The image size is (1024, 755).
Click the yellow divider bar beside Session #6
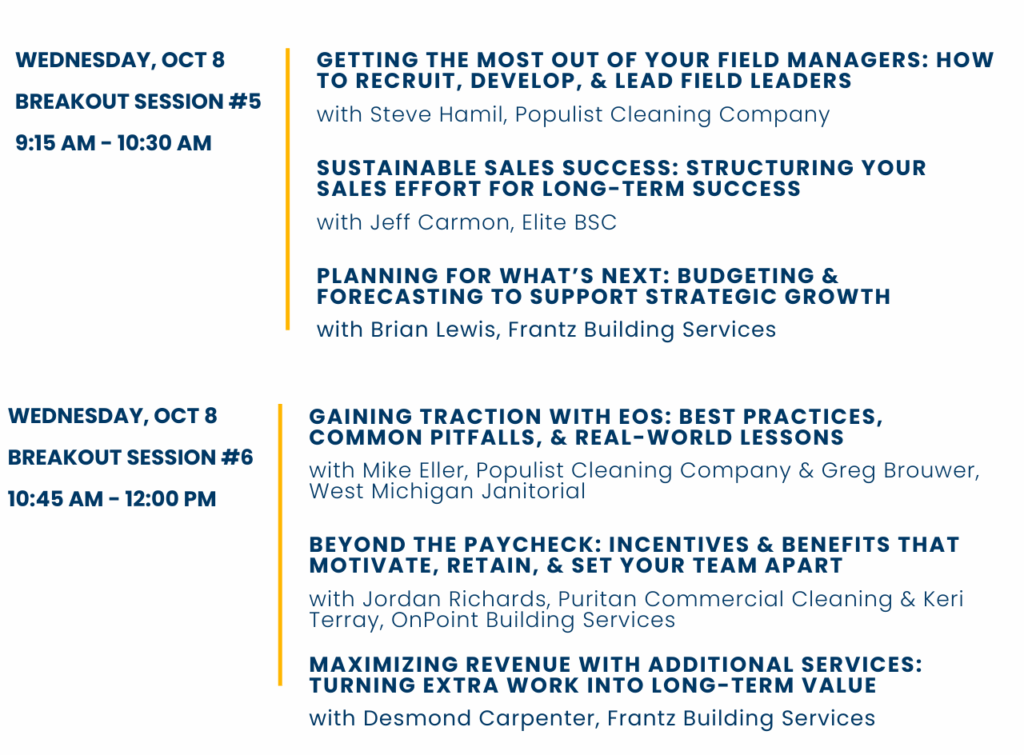pos(280,545)
